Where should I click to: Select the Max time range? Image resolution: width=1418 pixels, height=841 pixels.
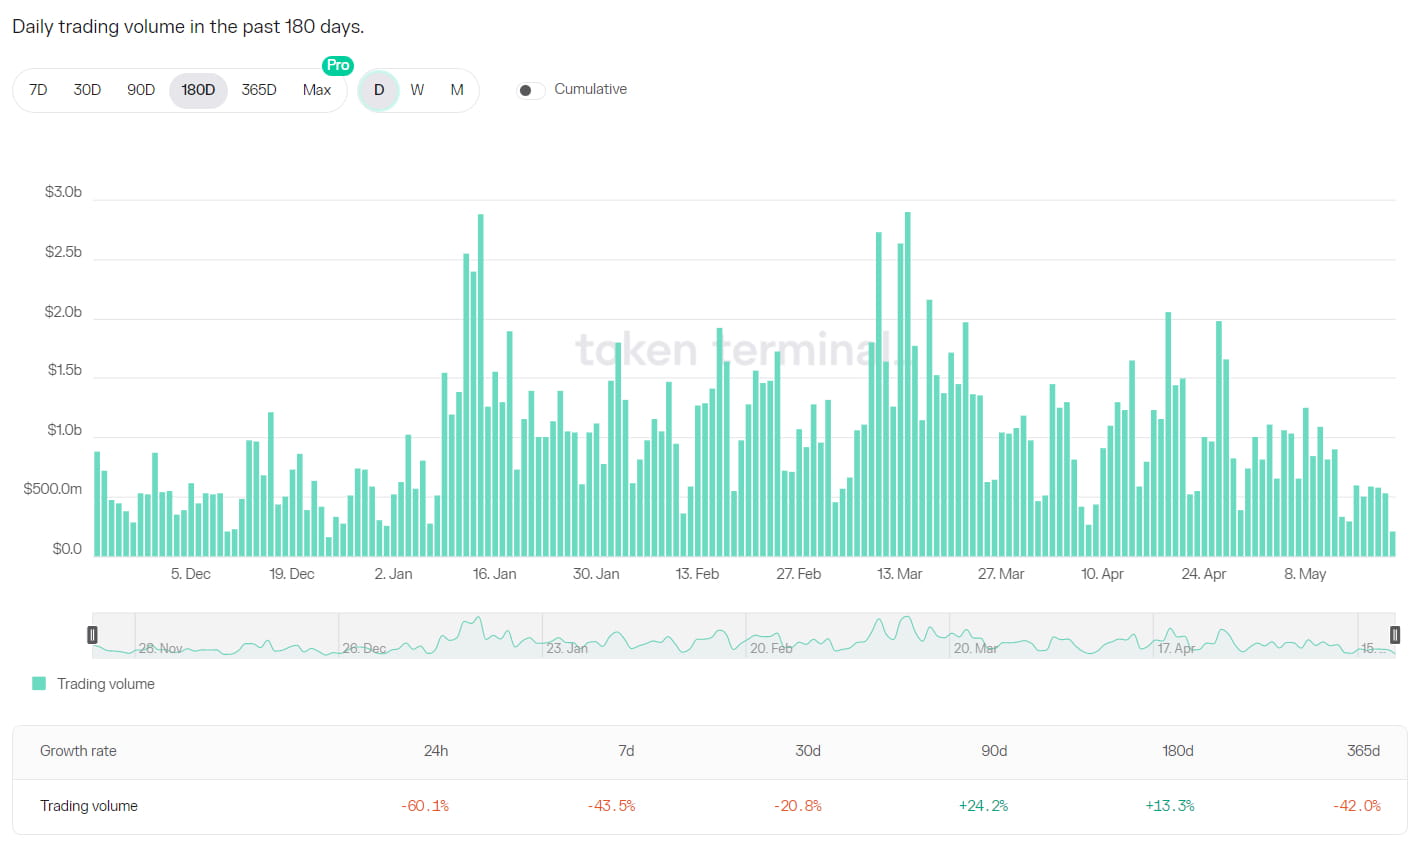tap(316, 90)
